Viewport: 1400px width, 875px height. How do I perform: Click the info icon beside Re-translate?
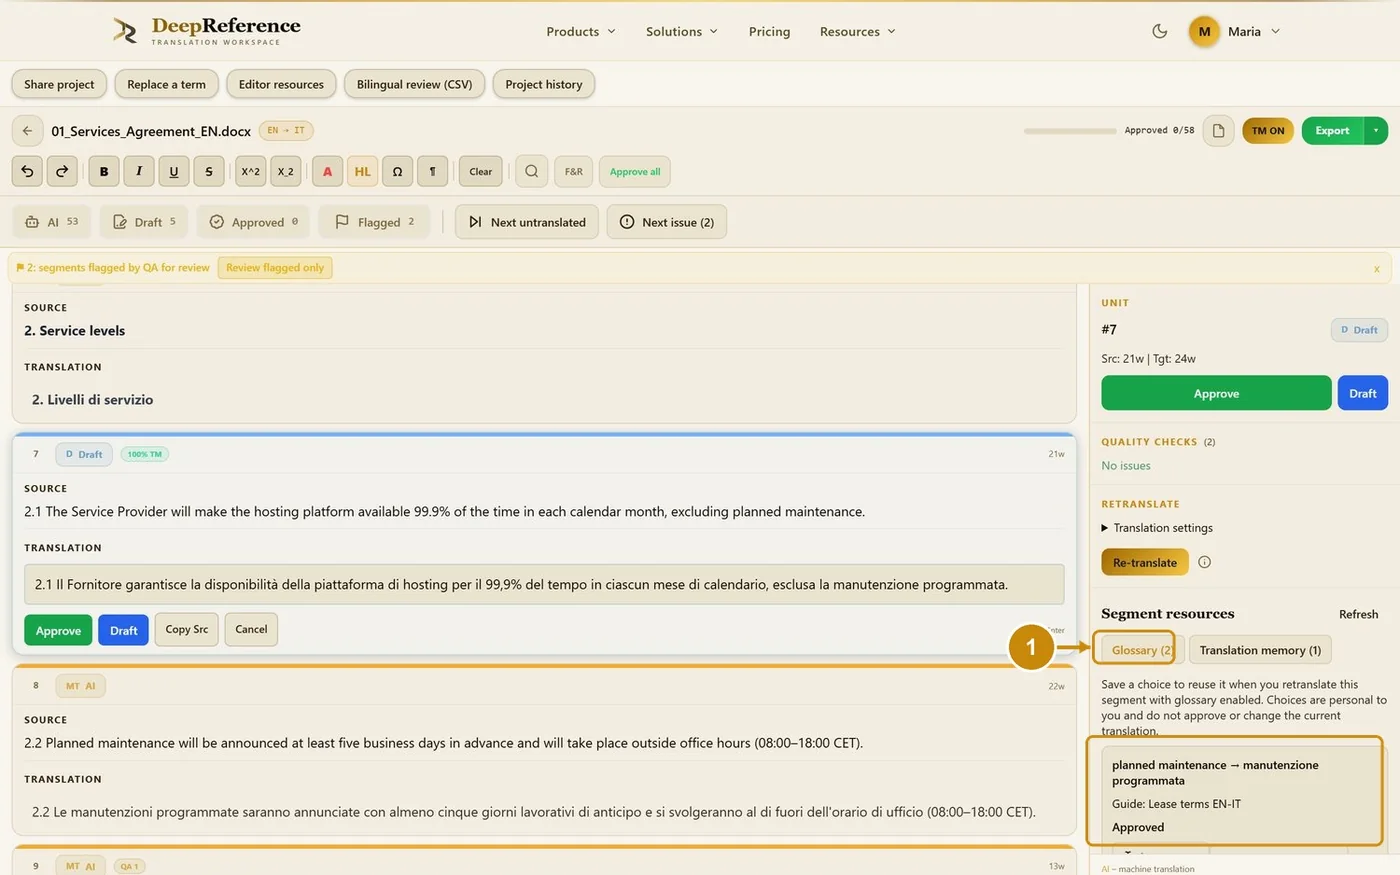pos(1204,562)
